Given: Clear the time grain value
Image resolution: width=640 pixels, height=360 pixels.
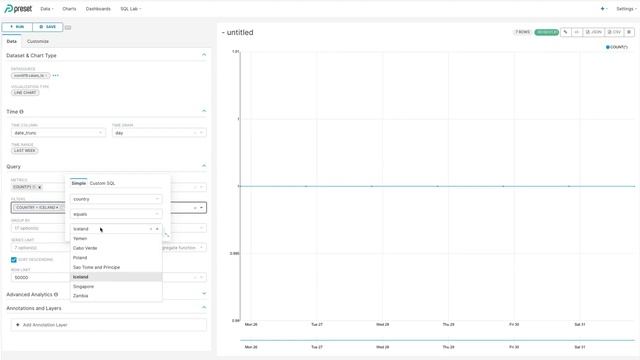Looking at the screenshot, I should pyautogui.click(x=195, y=133).
